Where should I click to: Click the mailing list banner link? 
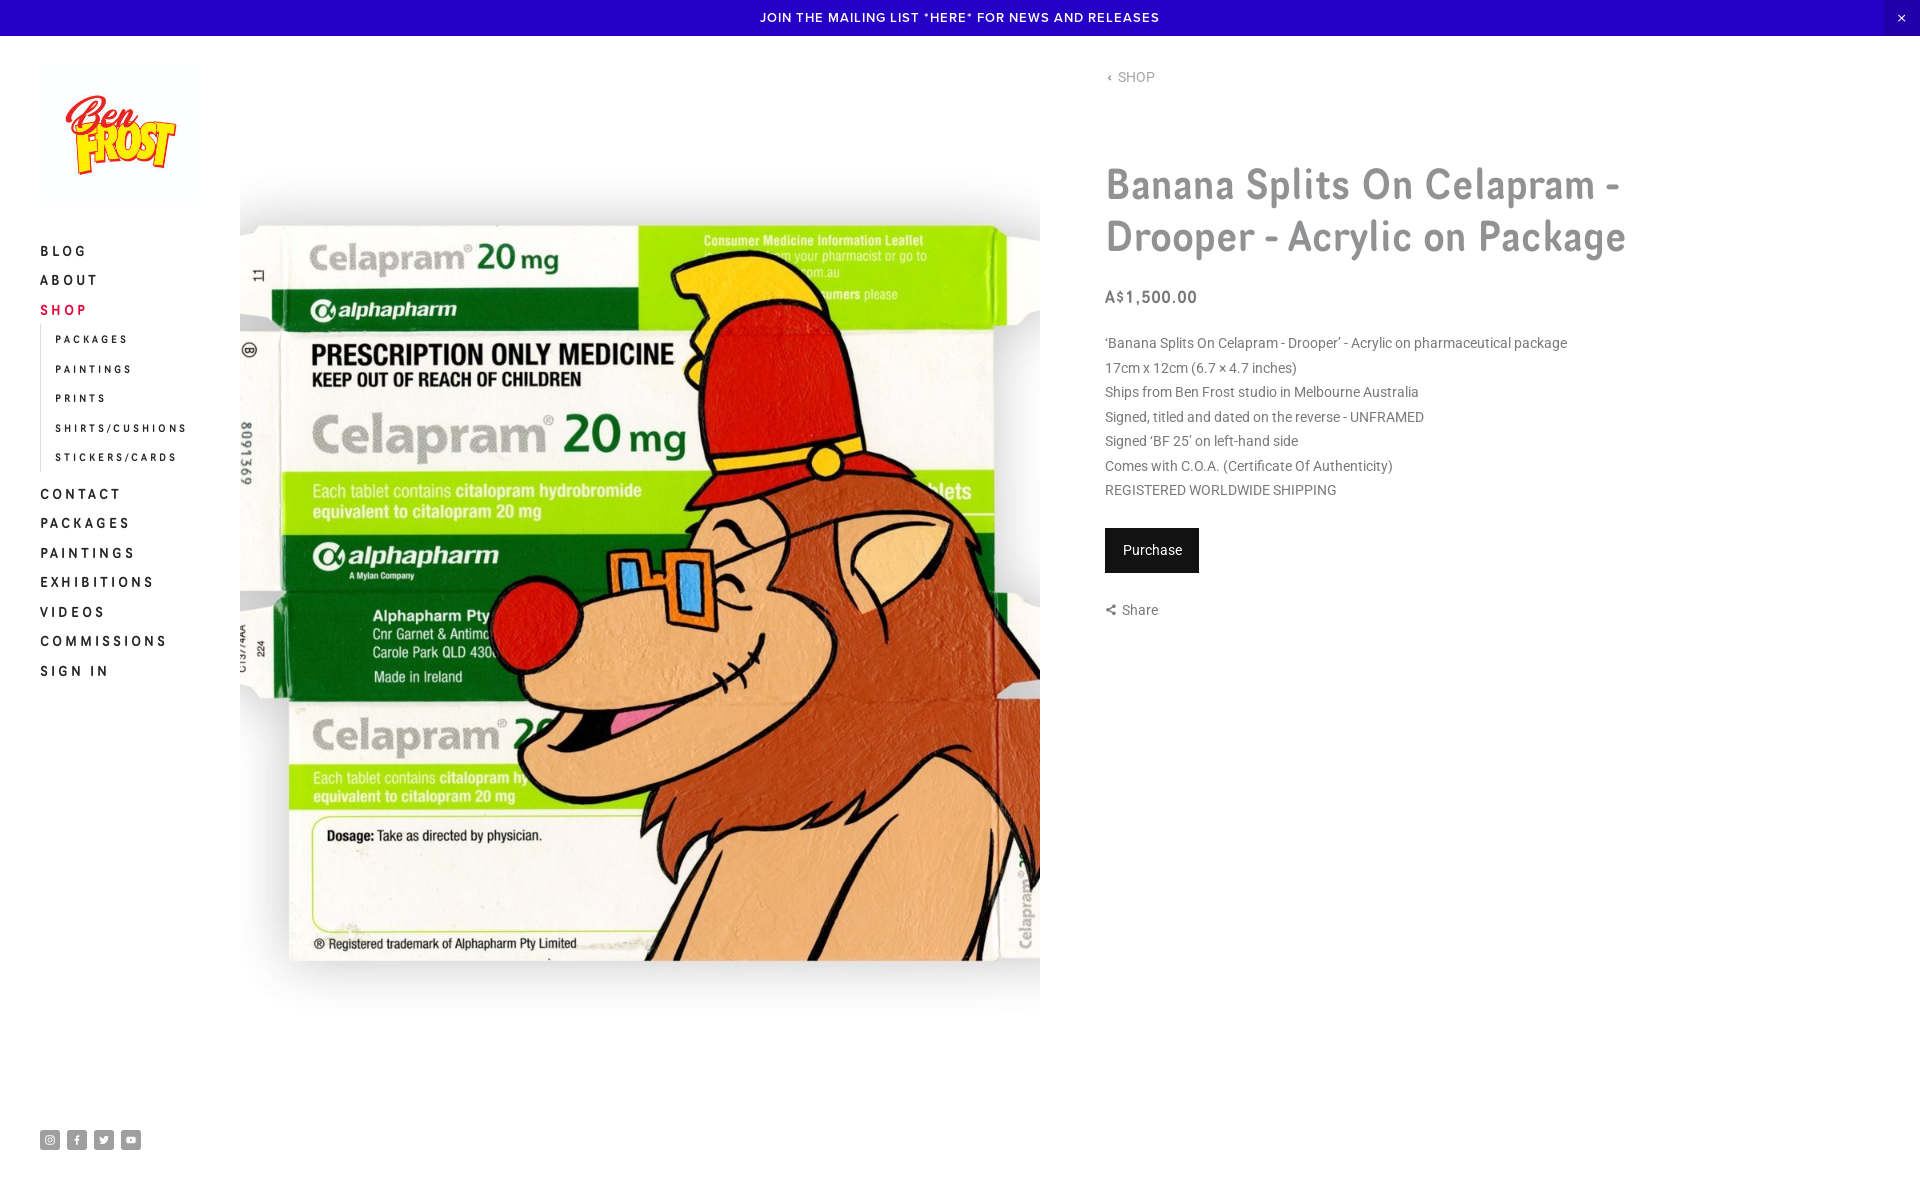(959, 18)
